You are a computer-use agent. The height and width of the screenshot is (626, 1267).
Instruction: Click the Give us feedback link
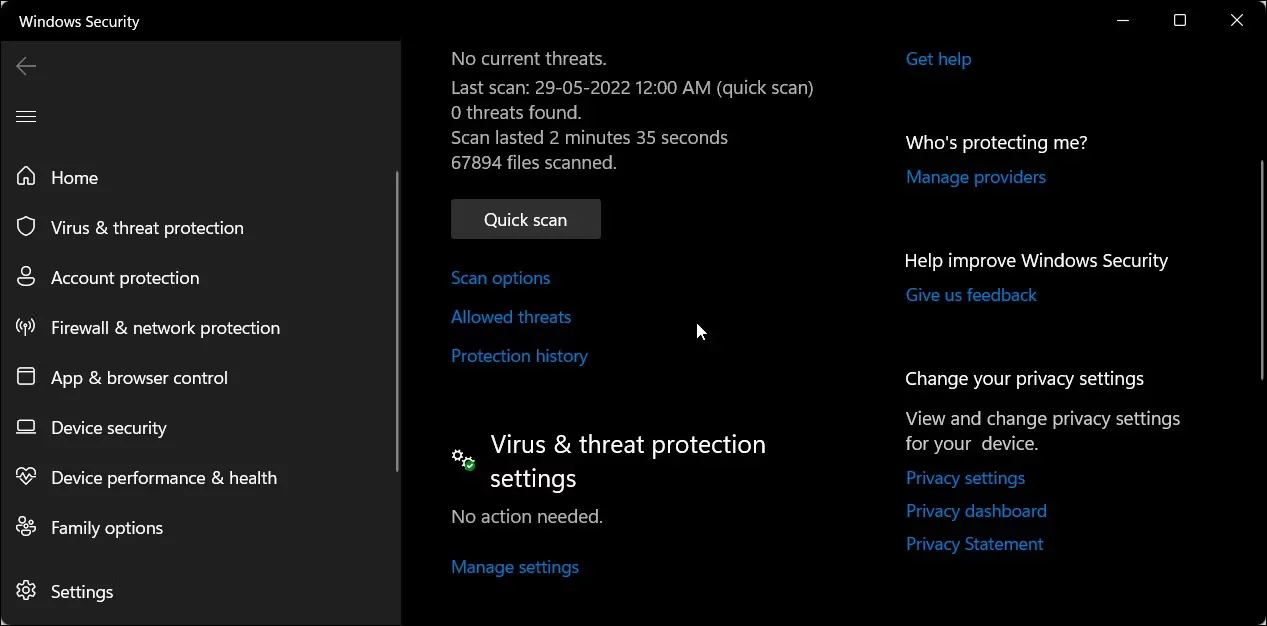point(970,294)
